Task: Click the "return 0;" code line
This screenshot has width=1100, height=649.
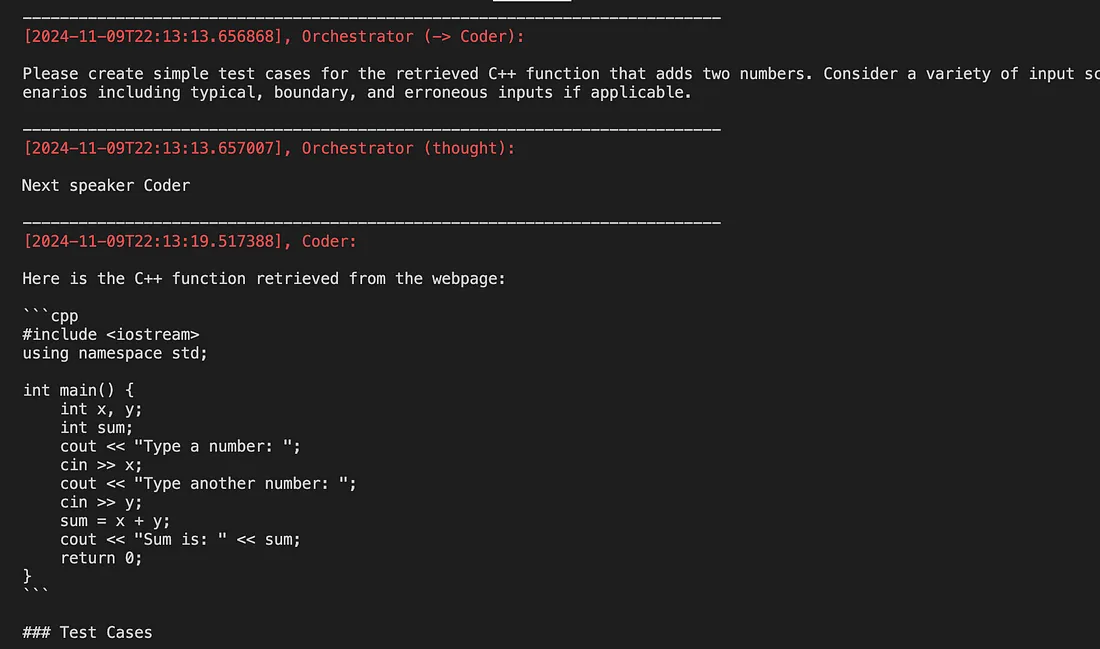Action: pyautogui.click(x=101, y=558)
